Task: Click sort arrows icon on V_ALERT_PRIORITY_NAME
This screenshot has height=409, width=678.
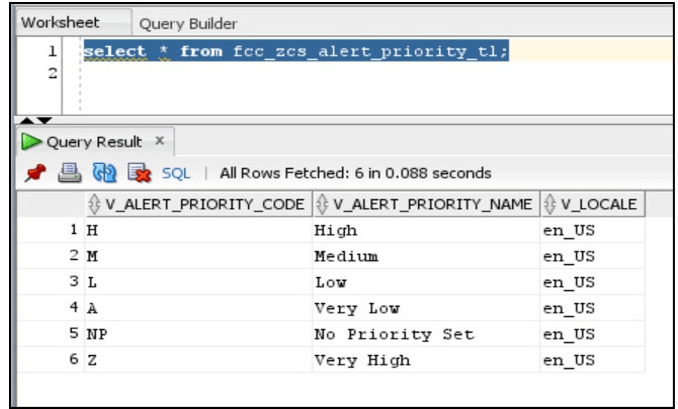Action: point(322,204)
